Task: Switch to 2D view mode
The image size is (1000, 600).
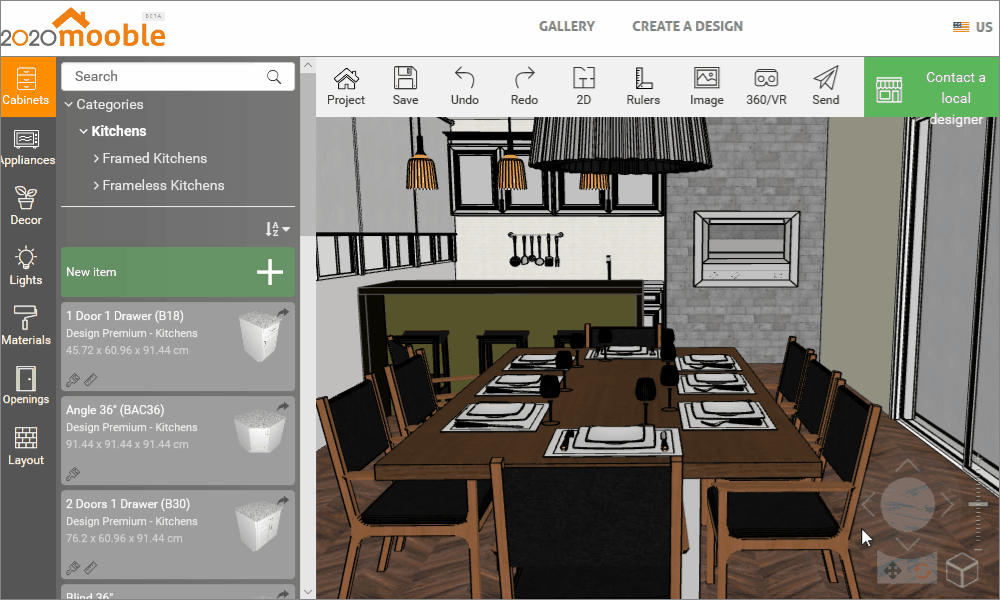Action: [584, 87]
